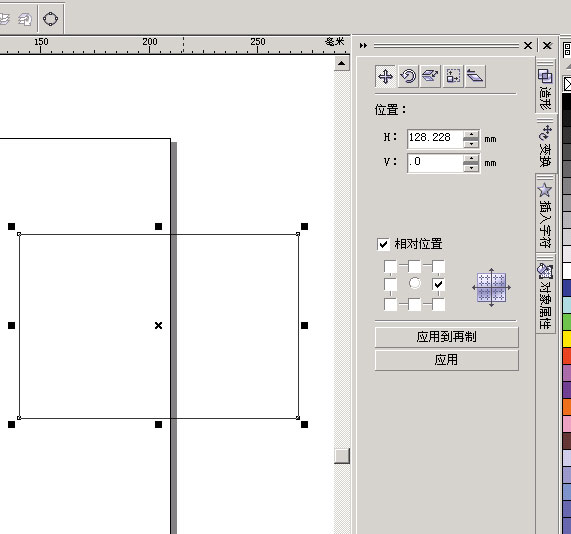
Task: Click the H position input field
Action: click(x=435, y=138)
